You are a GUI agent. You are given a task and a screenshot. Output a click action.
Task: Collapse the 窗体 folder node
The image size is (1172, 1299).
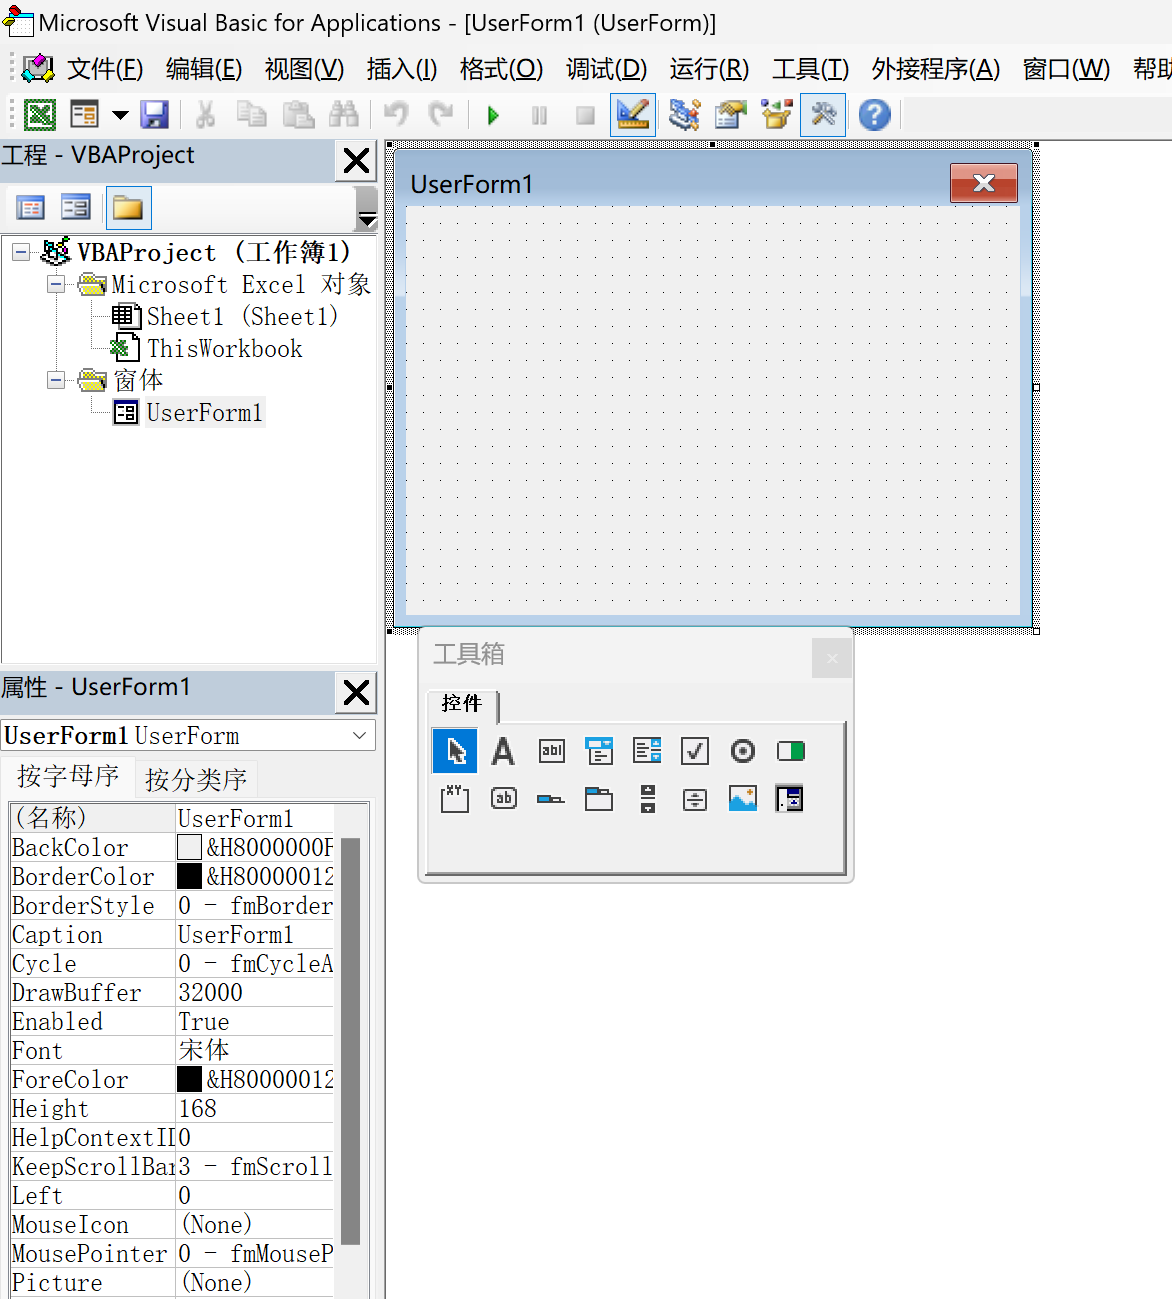56,380
